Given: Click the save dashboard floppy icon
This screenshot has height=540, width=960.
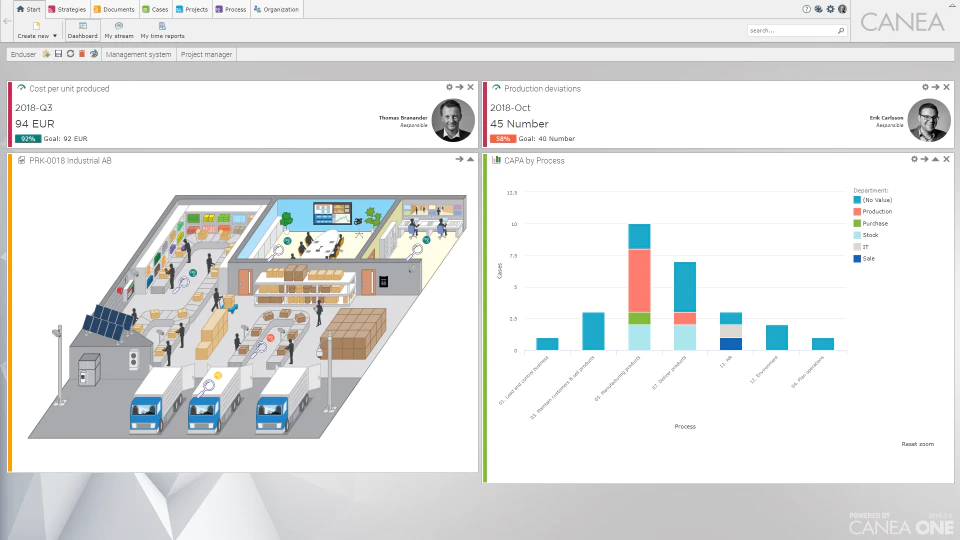Looking at the screenshot, I should click(x=58, y=54).
